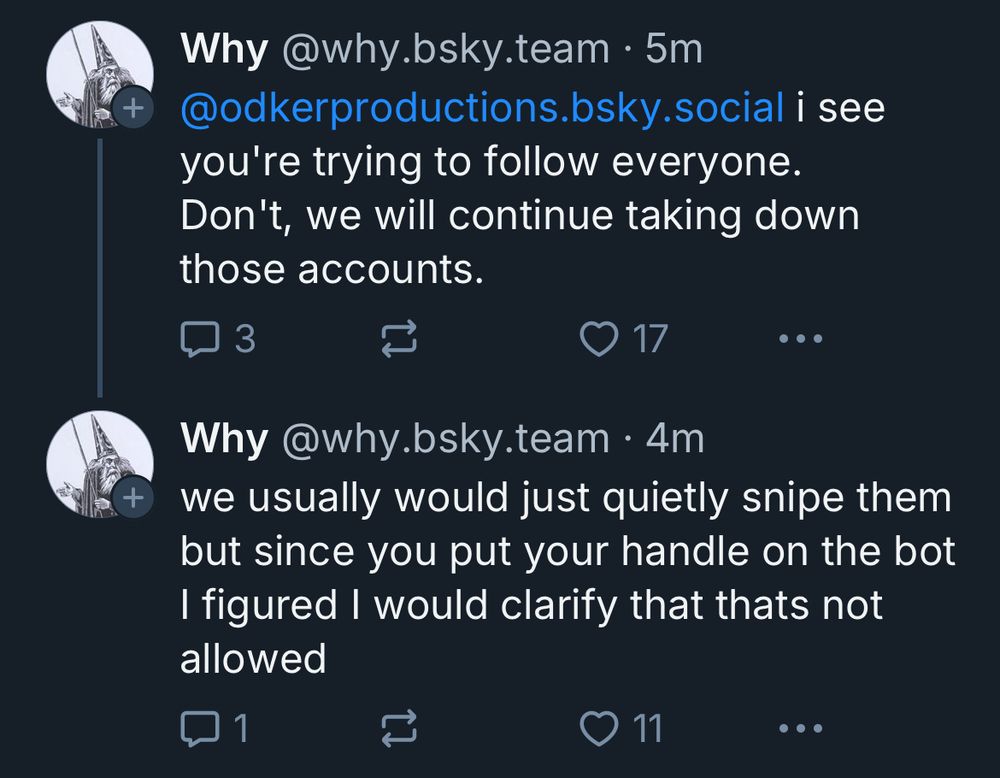Image resolution: width=1000 pixels, height=778 pixels.
Task: Open more options on the 4m post
Action: coord(801,729)
